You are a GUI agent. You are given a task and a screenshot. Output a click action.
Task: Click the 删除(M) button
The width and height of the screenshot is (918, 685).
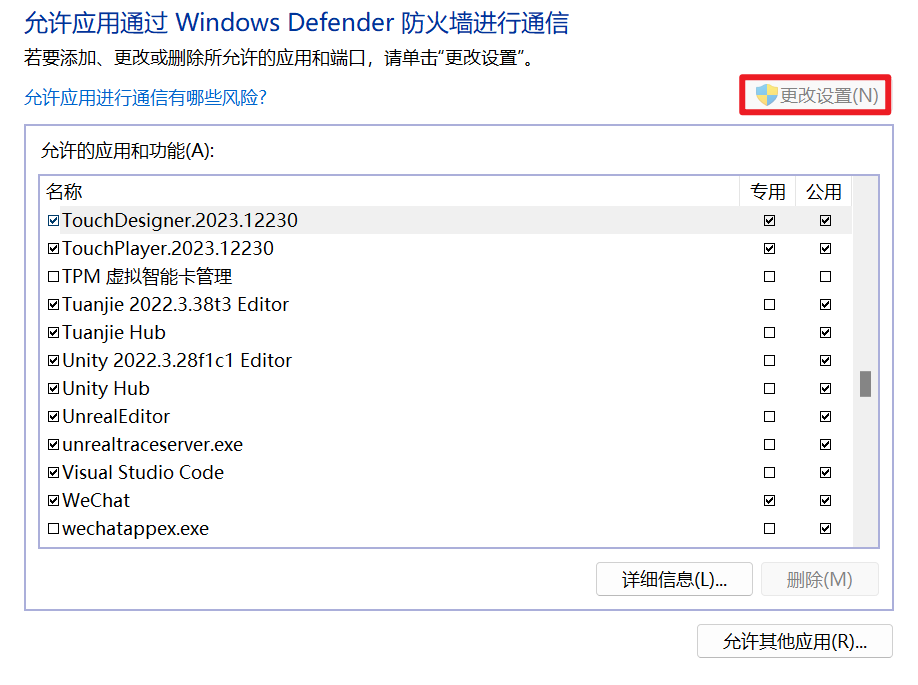[x=819, y=579]
